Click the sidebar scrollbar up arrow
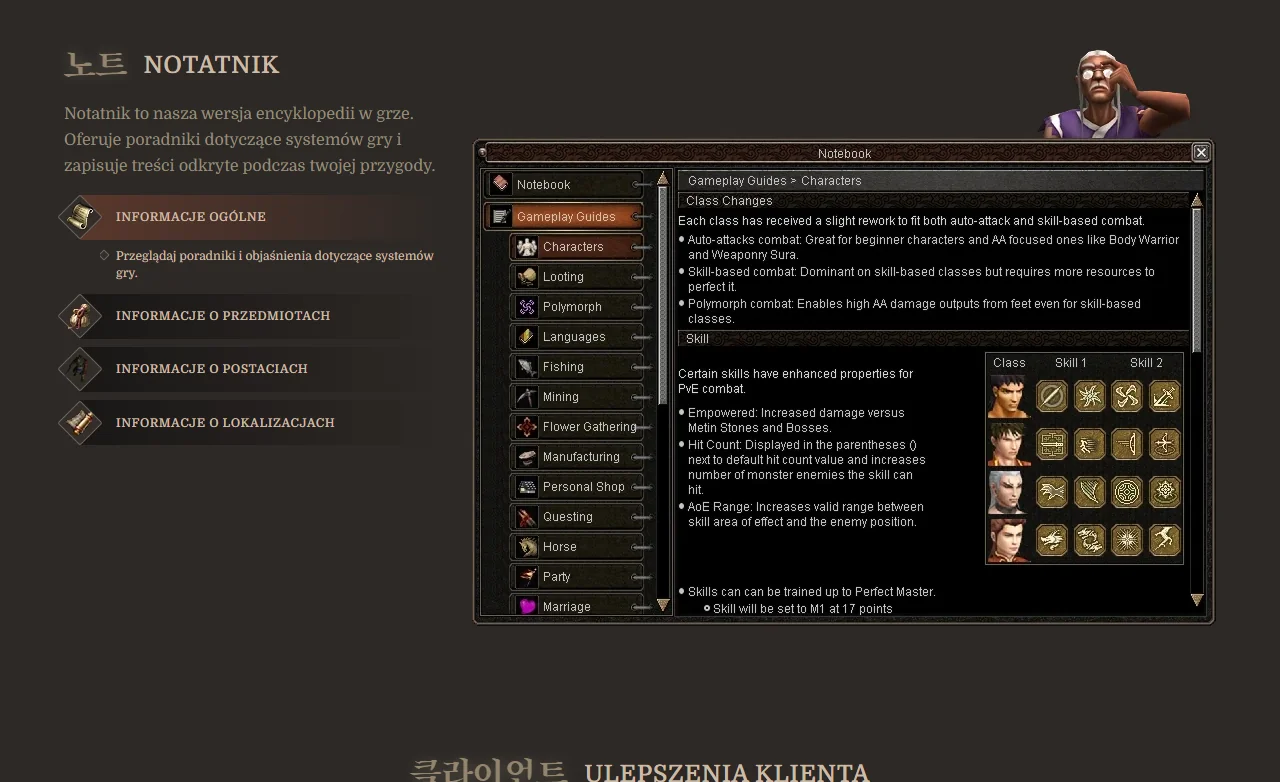The width and height of the screenshot is (1280, 782). (662, 178)
